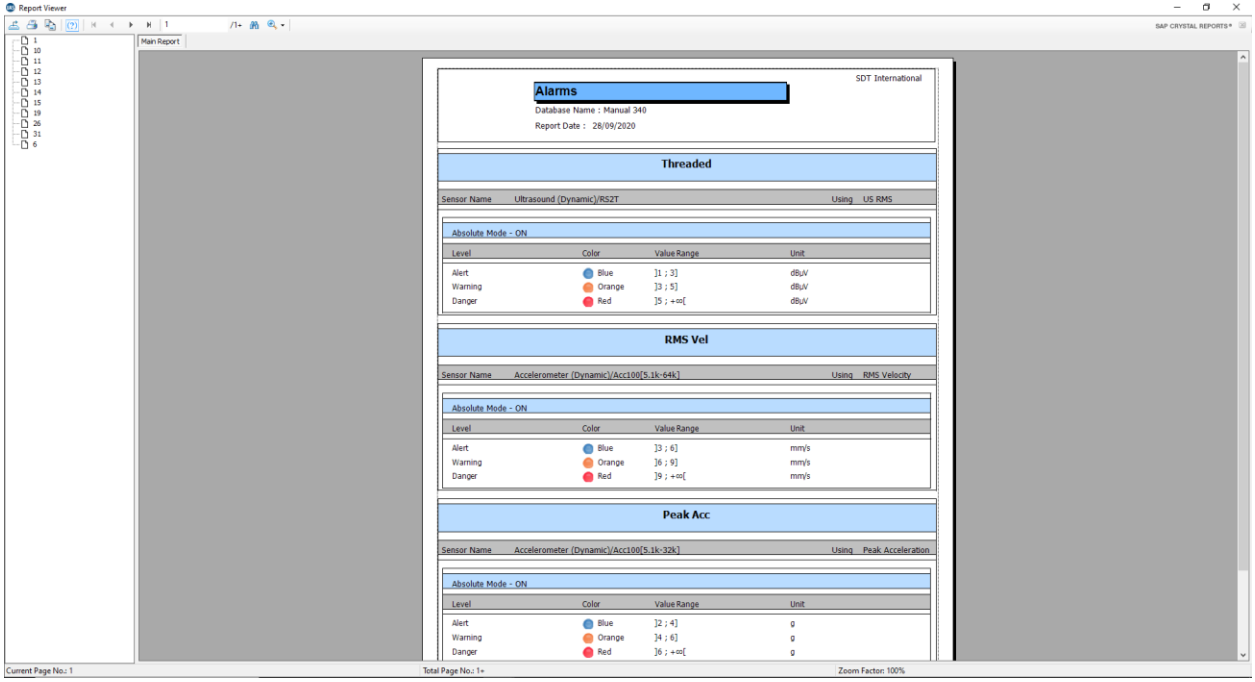Click the Print Report icon

tap(32, 24)
